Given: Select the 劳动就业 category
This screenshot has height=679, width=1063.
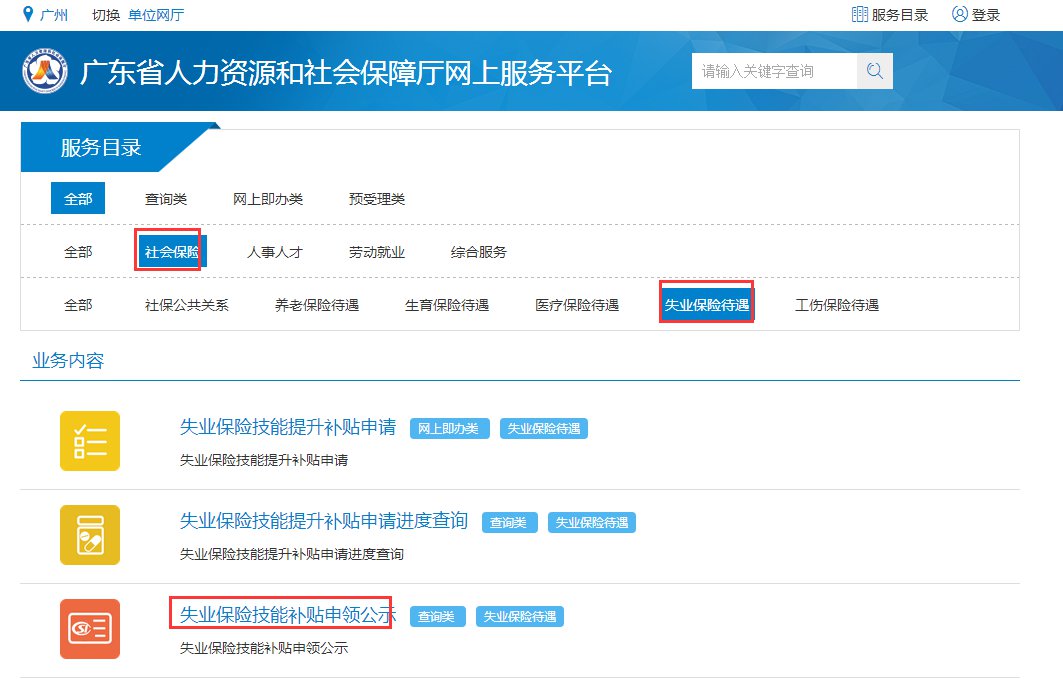Looking at the screenshot, I should (x=377, y=252).
